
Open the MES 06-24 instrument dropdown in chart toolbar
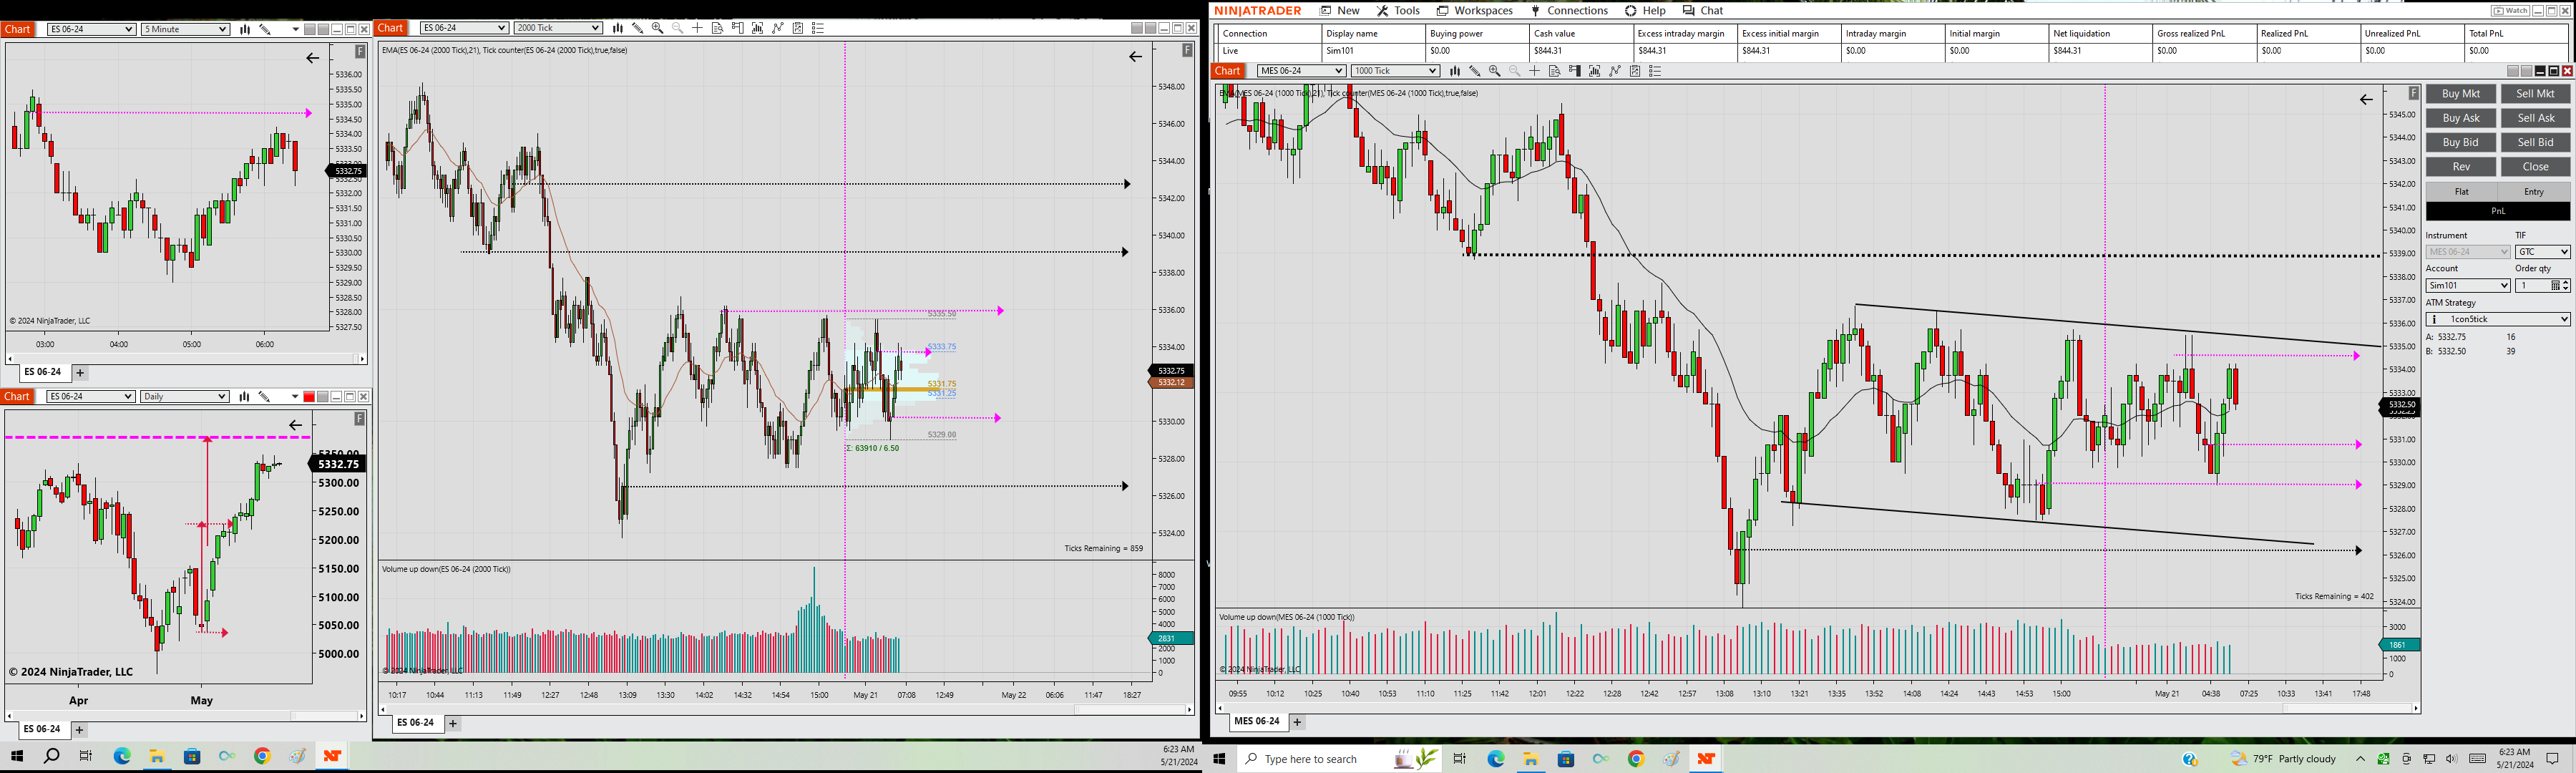1301,71
